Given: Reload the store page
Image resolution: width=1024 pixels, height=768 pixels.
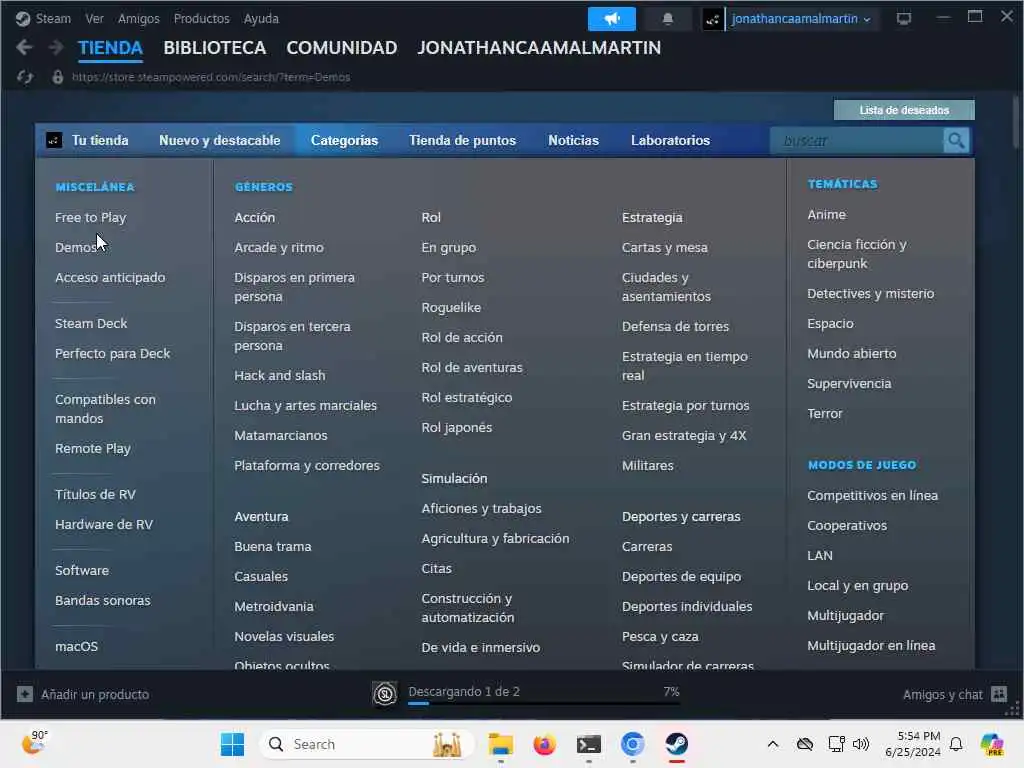Looking at the screenshot, I should coord(25,77).
